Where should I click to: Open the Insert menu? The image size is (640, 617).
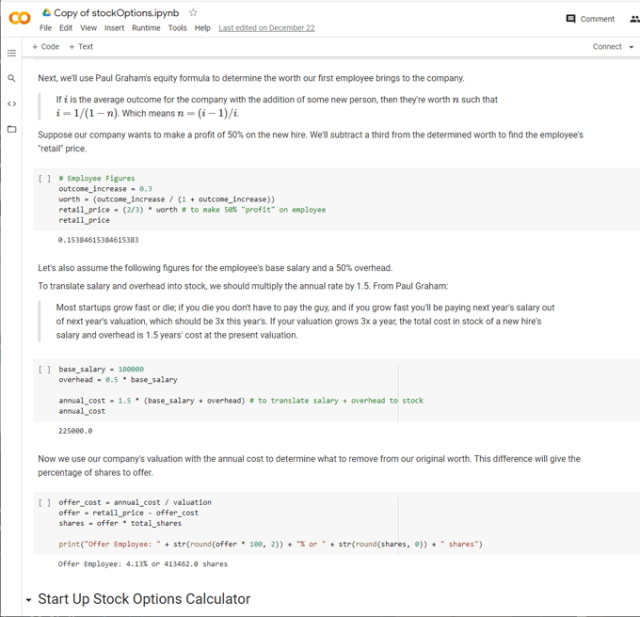click(x=115, y=28)
